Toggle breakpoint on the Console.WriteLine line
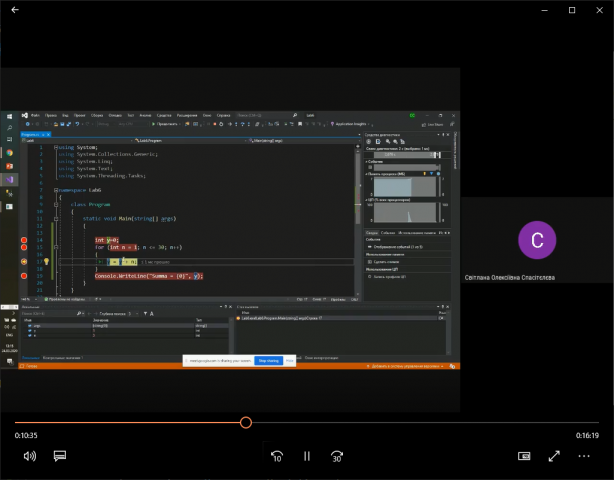The height and width of the screenshot is (480, 614). pyautogui.click(x=24, y=274)
